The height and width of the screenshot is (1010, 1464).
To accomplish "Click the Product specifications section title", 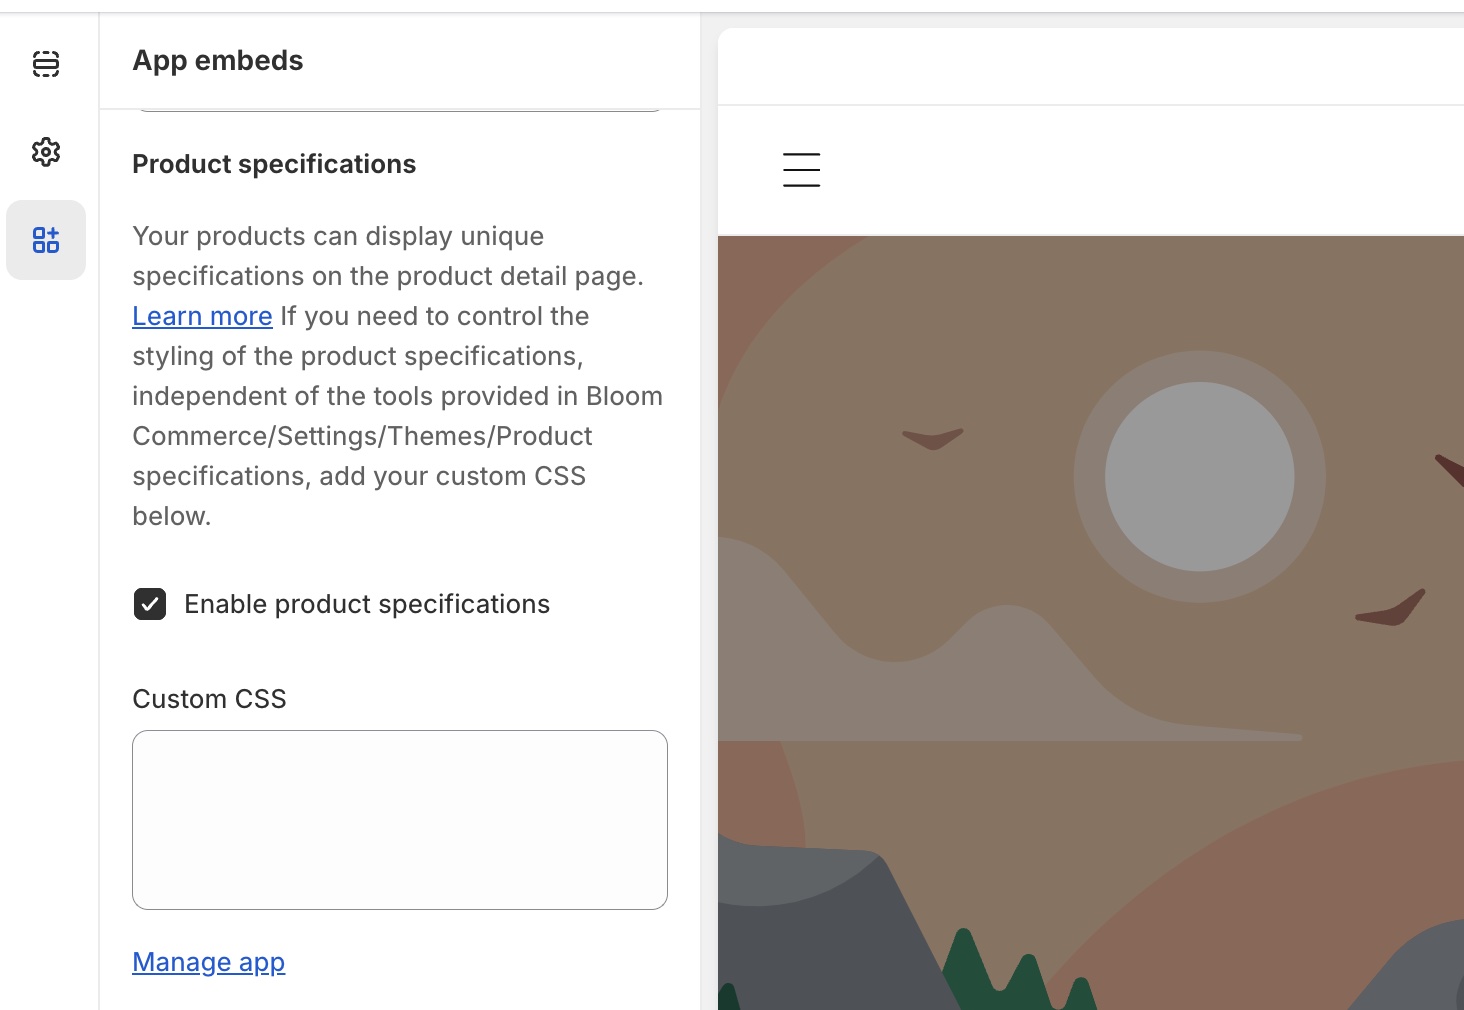I will pos(274,164).
